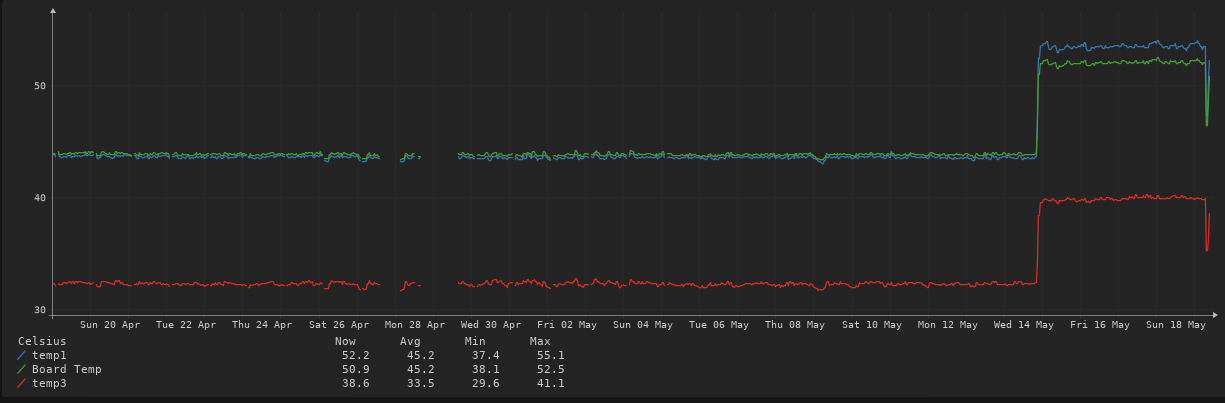Select the Fri 02 May date tick
This screenshot has width=1225, height=403.
(x=567, y=324)
